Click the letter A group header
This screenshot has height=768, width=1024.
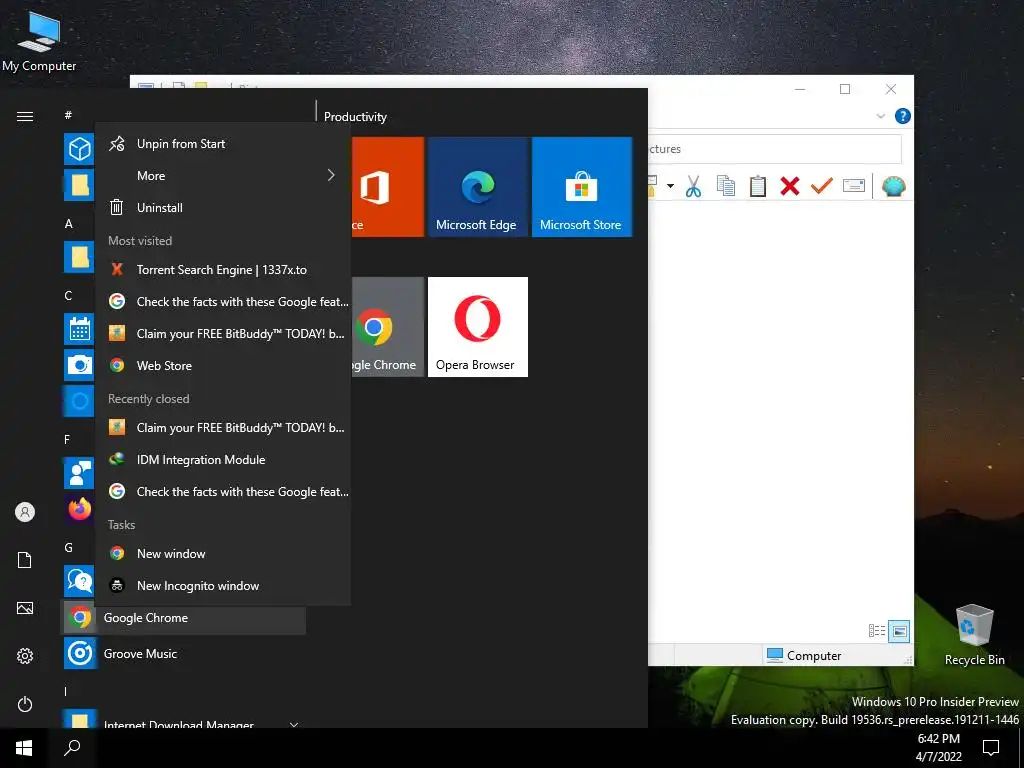[69, 224]
